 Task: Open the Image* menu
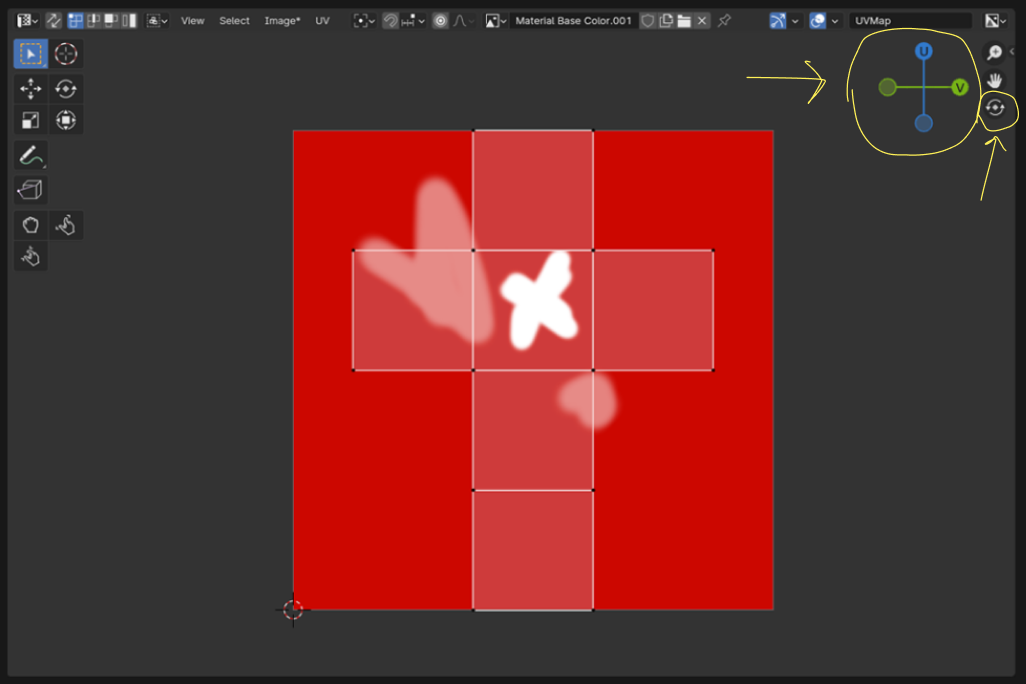[x=282, y=20]
